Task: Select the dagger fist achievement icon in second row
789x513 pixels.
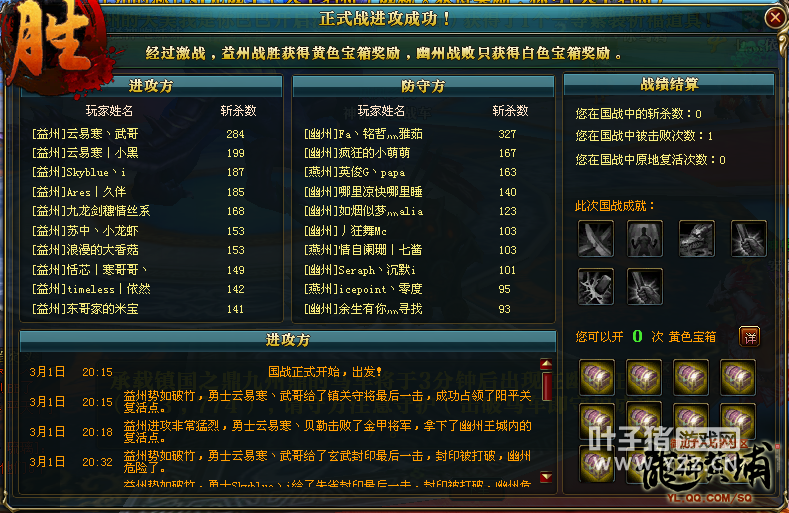Action: (645, 286)
